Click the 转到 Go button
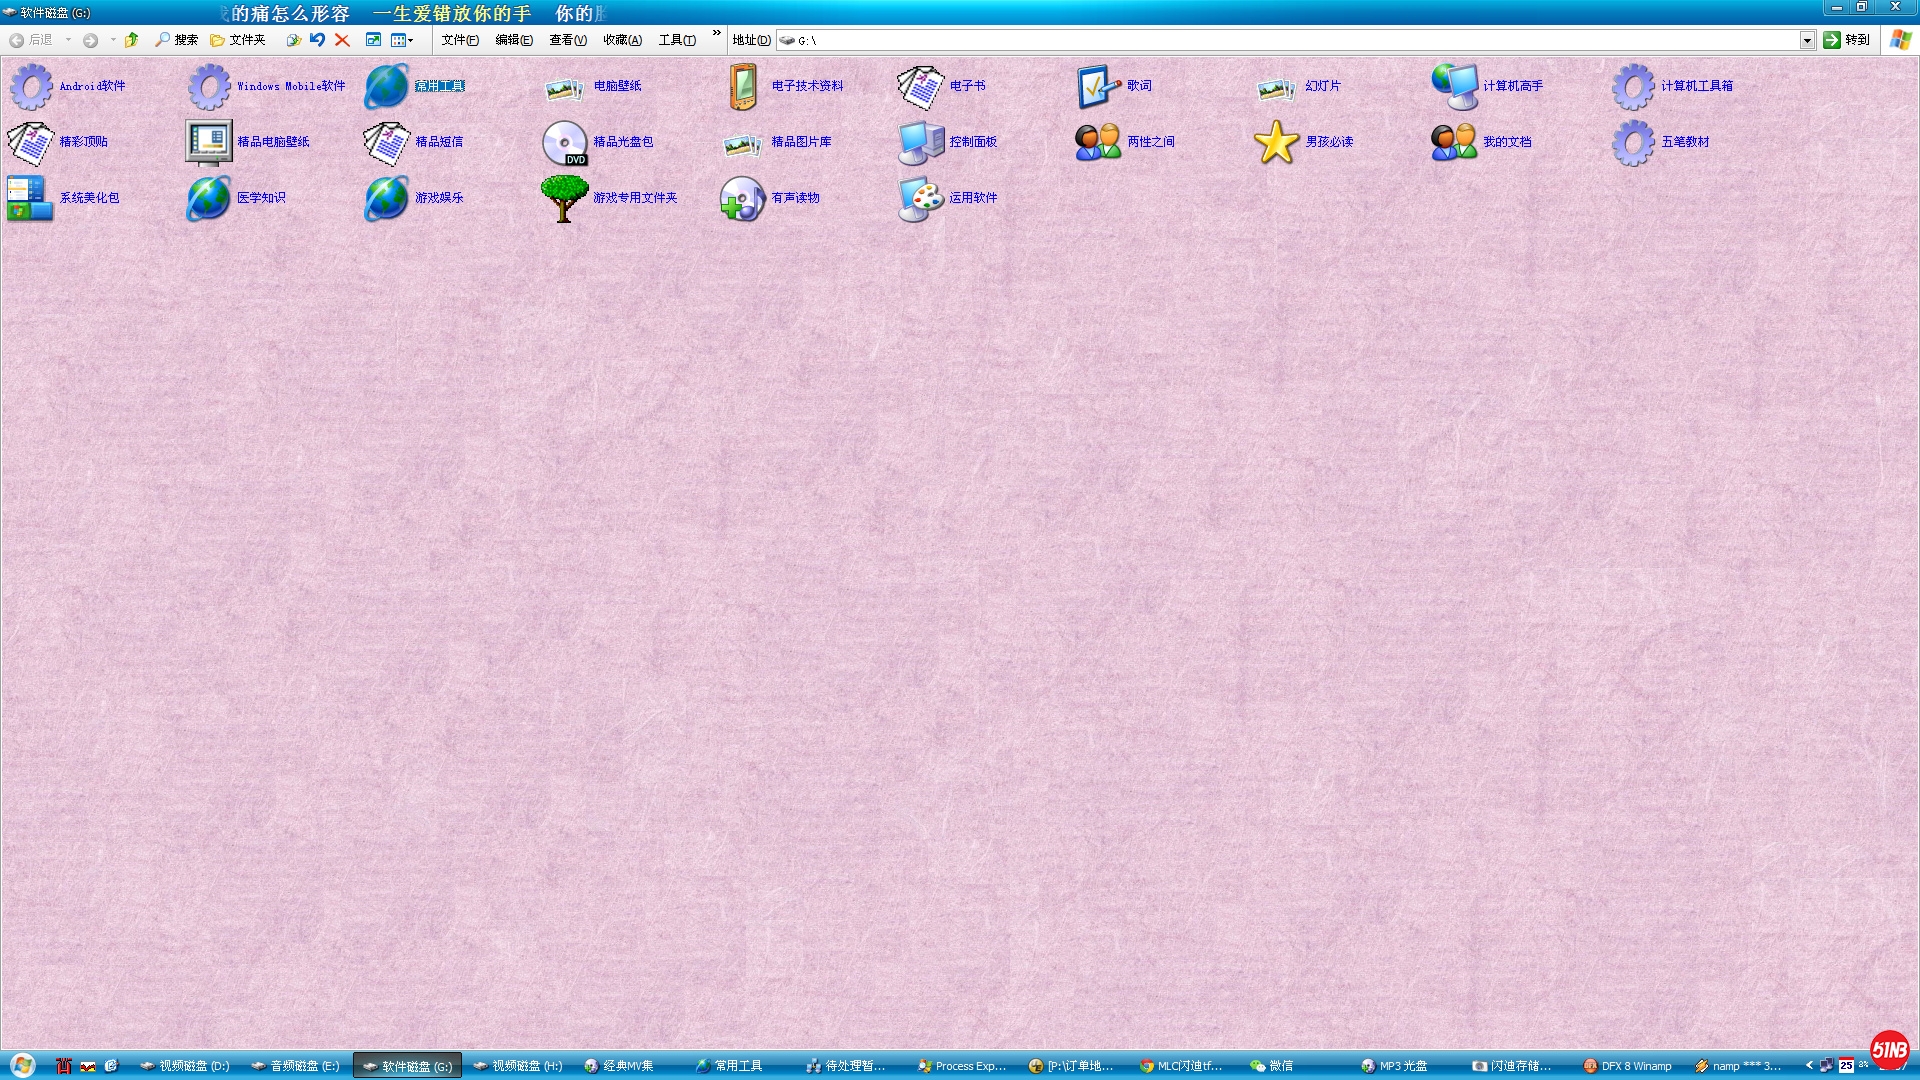Screen dimensions: 1920x1080 pyautogui.click(x=1846, y=40)
